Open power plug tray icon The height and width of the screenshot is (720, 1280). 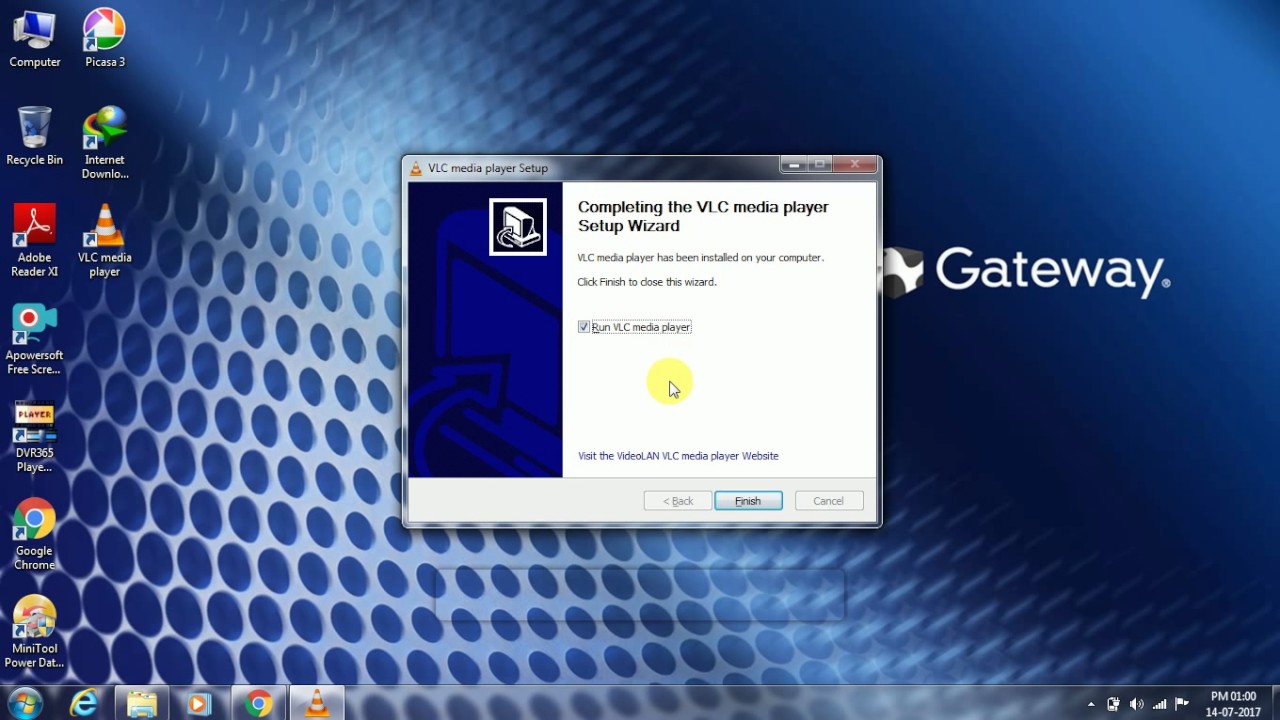point(1113,704)
